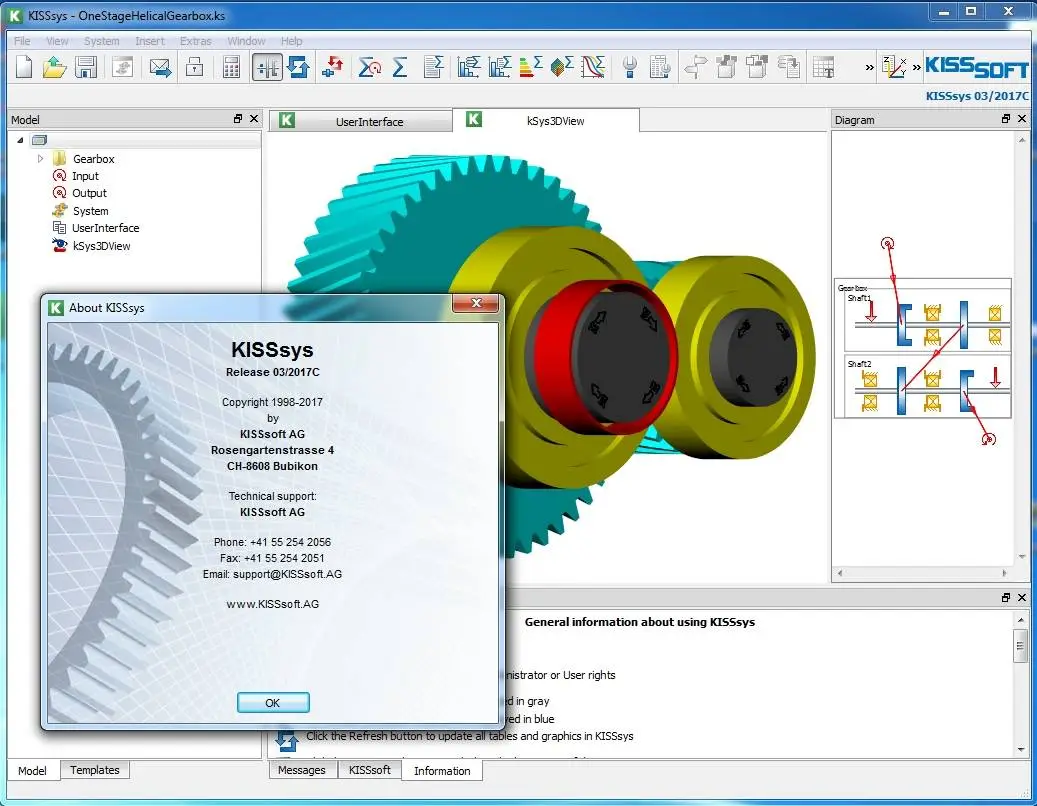Select Output in the Model tree

(89, 193)
